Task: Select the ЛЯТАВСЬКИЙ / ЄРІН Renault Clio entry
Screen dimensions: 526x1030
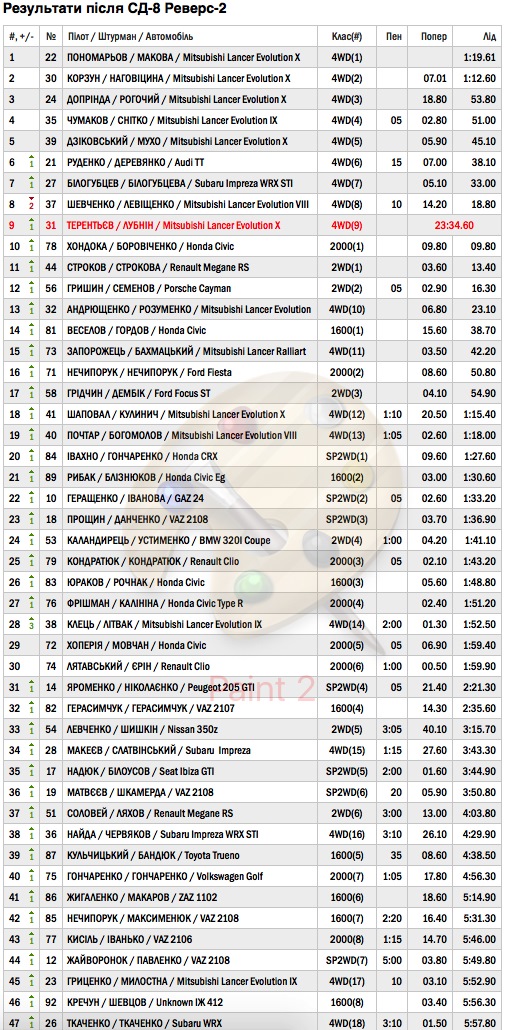Action: (139, 667)
